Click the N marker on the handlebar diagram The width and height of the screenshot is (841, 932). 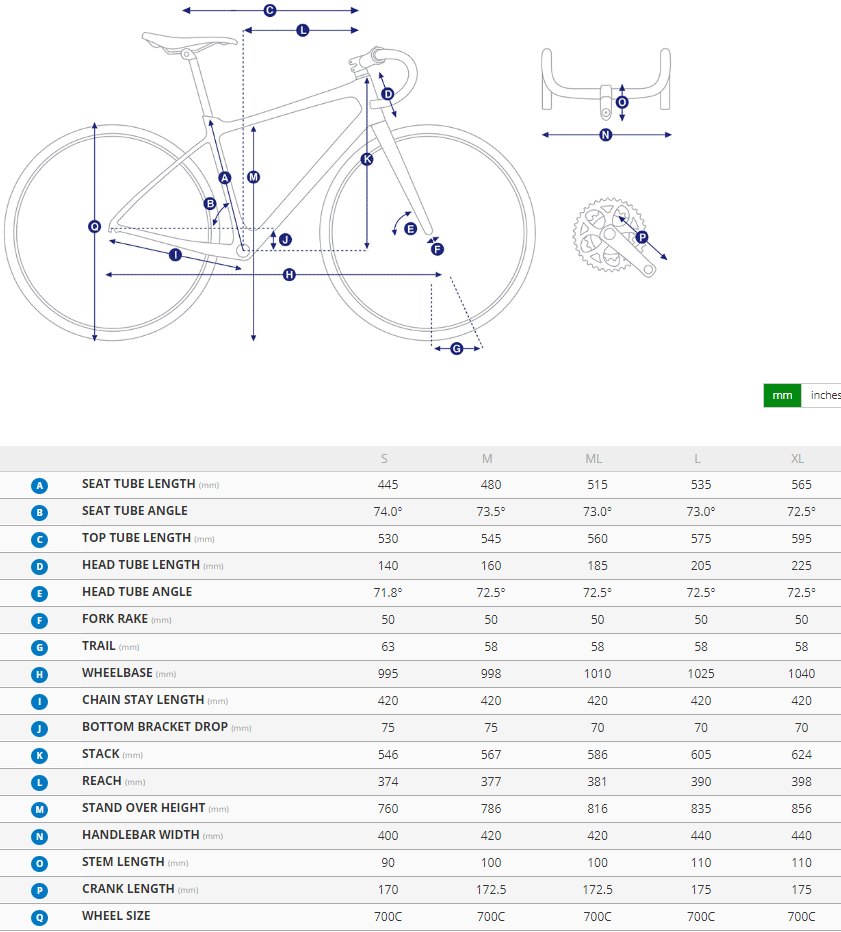pyautogui.click(x=605, y=135)
